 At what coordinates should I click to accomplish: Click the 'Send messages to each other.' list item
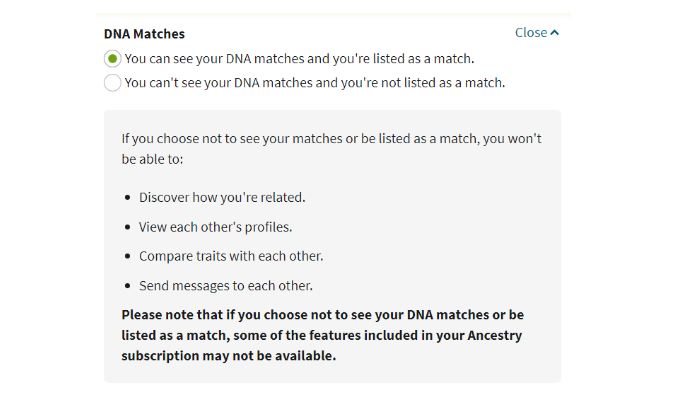226,286
